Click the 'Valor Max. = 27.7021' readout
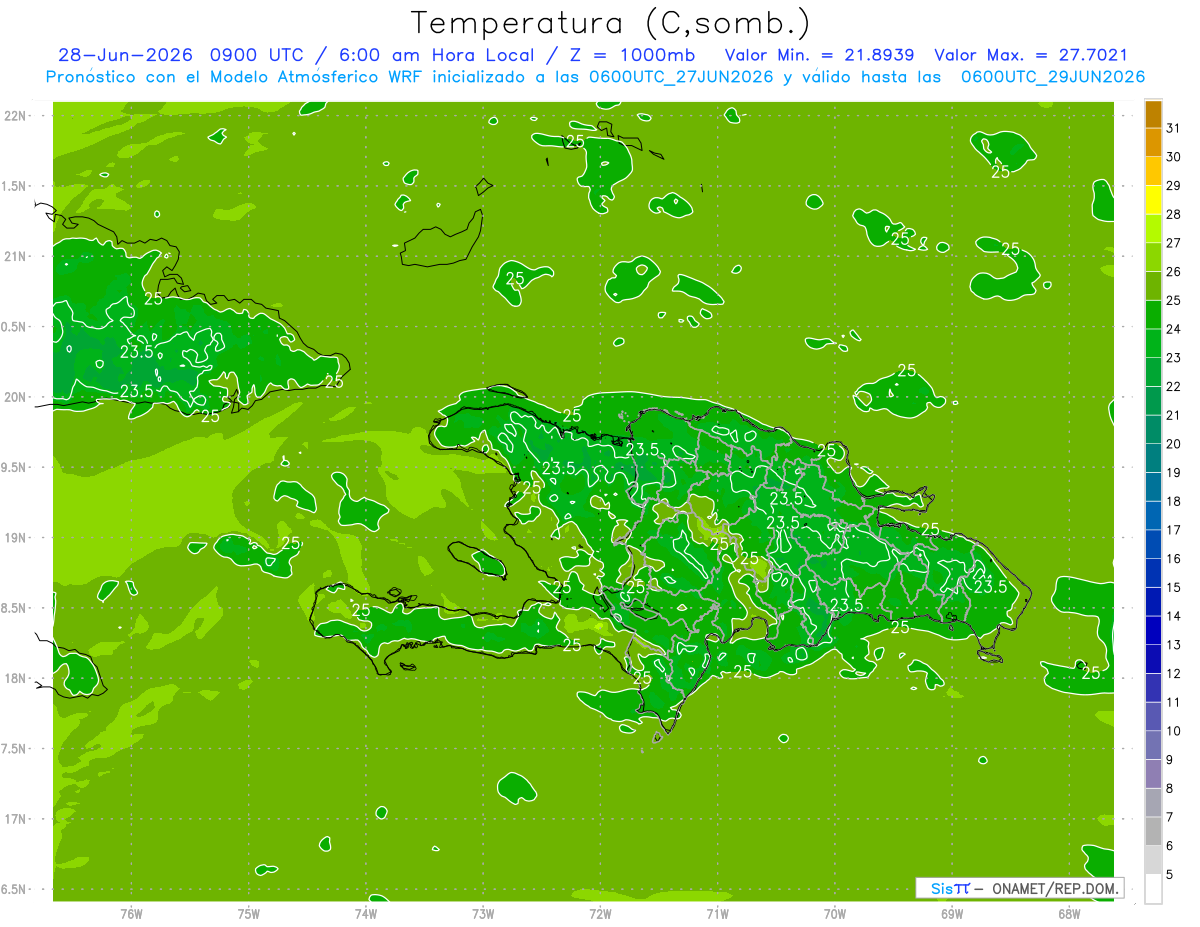Image resolution: width=1200 pixels, height=927 pixels. point(1030,55)
